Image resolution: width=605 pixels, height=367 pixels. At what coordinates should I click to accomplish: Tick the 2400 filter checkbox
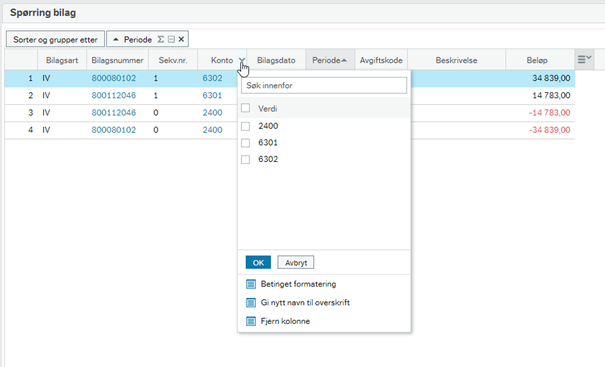click(x=245, y=126)
